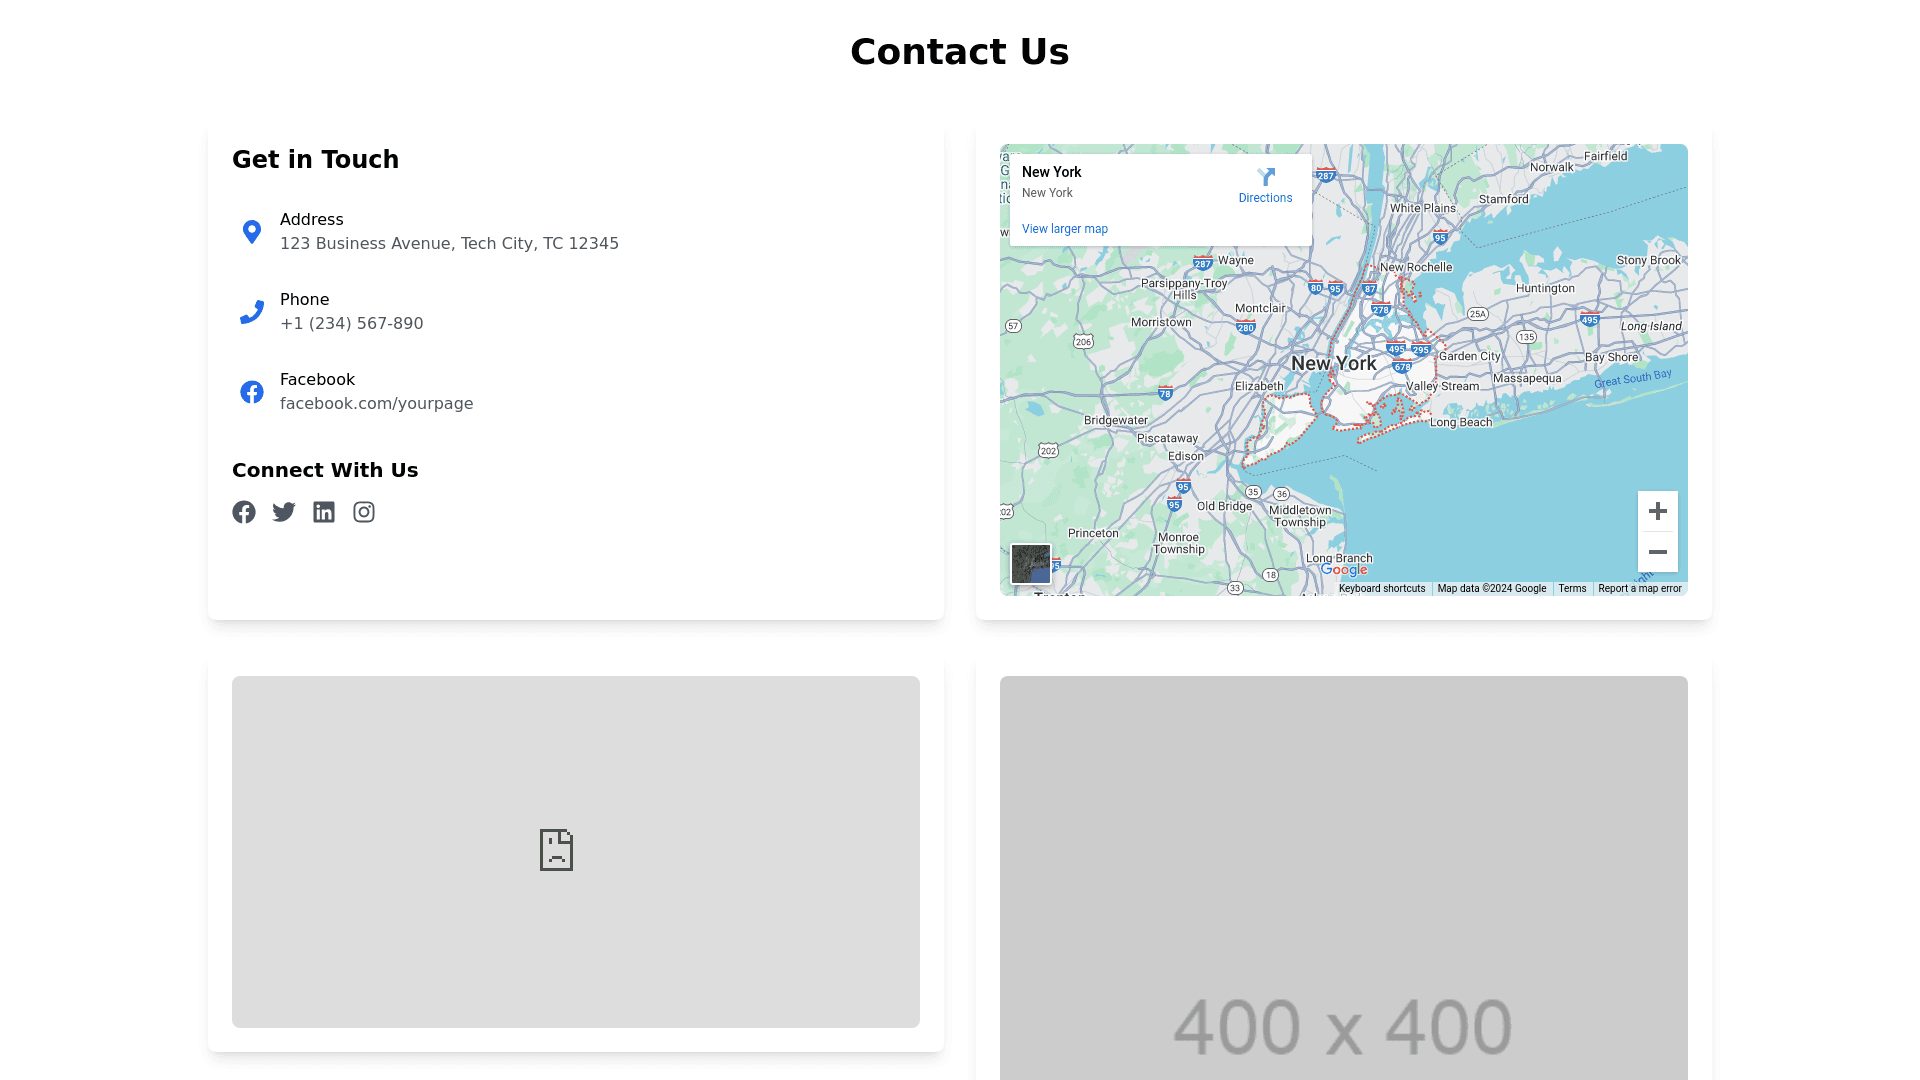Click View larger map link
1920x1080 pixels.
[1064, 229]
